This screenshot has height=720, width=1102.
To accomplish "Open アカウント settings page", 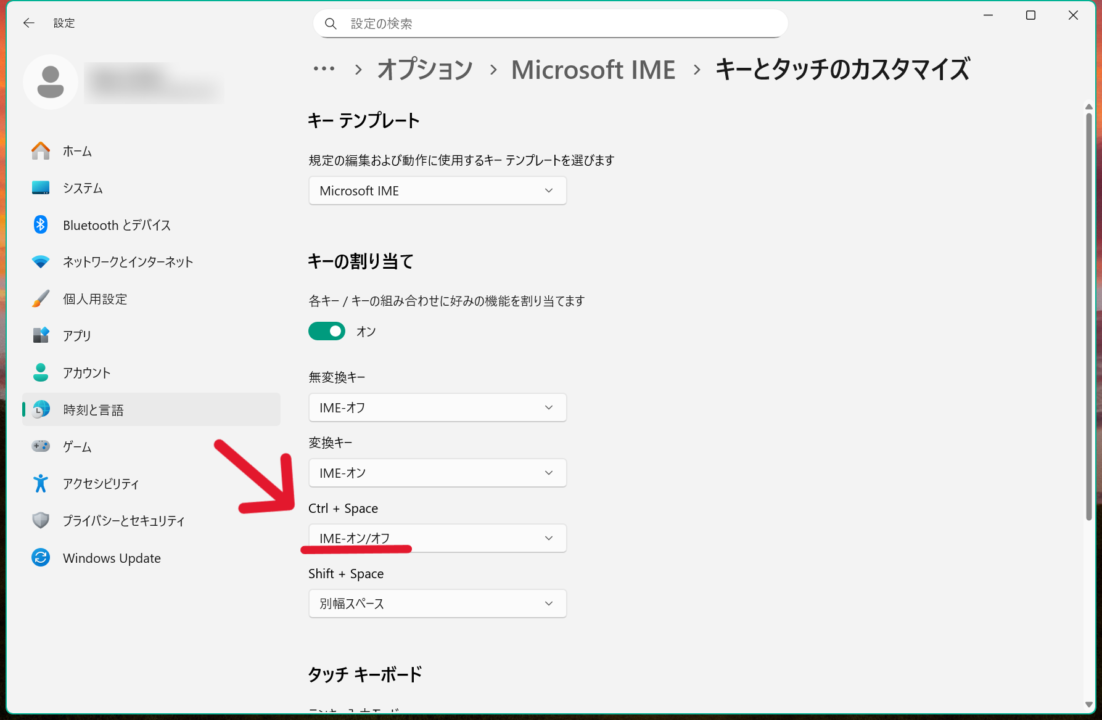I will coord(151,373).
